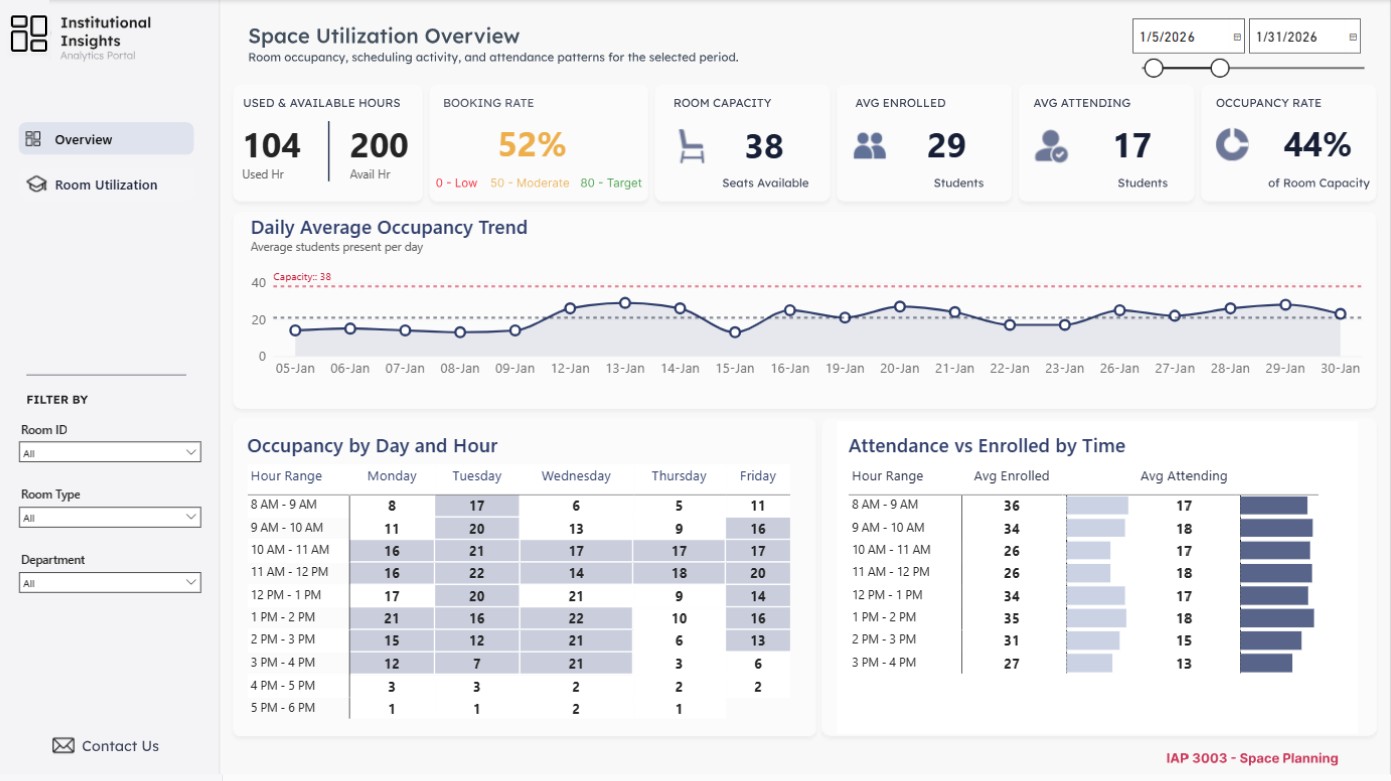Click the Room Capacity chair icon

[691, 146]
